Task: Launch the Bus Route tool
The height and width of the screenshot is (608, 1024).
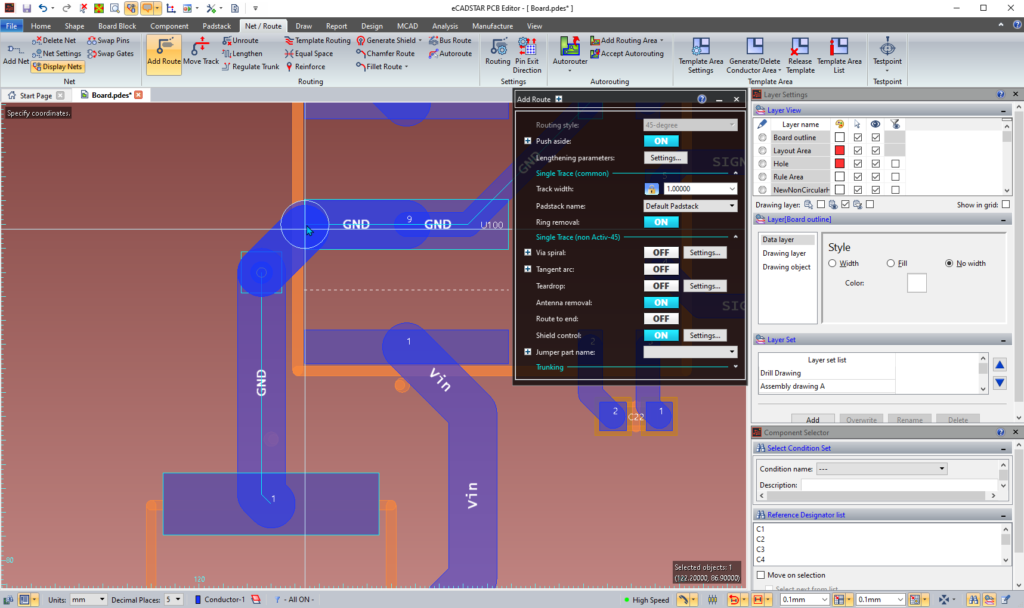Action: pyautogui.click(x=450, y=40)
